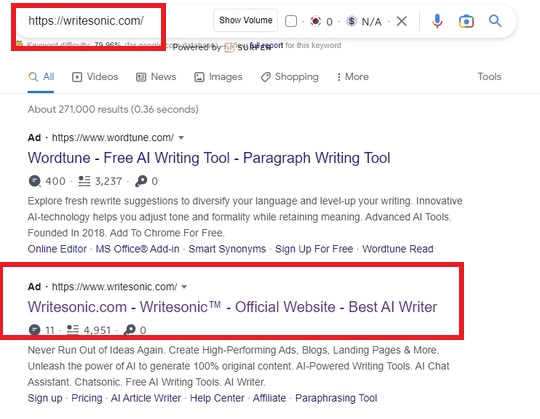Click Wordtune traffic icon showing 400
Viewport: 540px width, 419px height.
[x=34, y=181]
